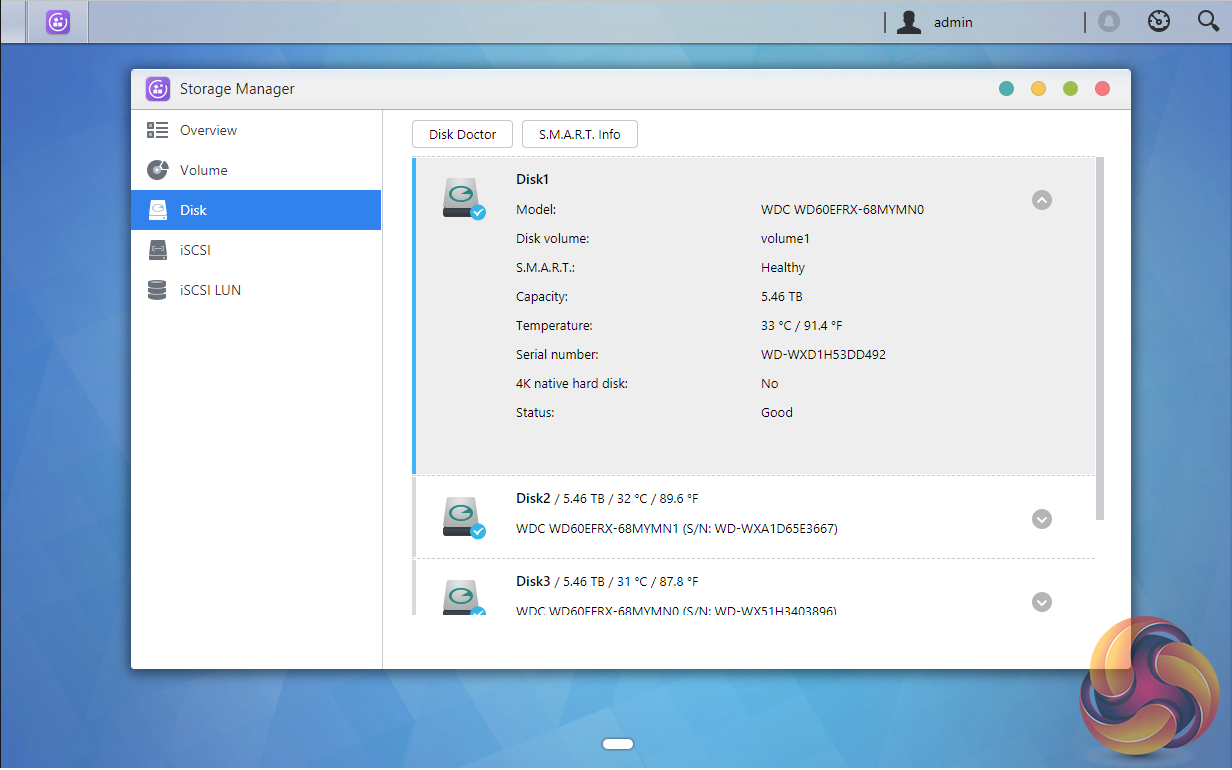The height and width of the screenshot is (770, 1232).
Task: Select the iSCSI sidebar item
Action: click(x=195, y=250)
